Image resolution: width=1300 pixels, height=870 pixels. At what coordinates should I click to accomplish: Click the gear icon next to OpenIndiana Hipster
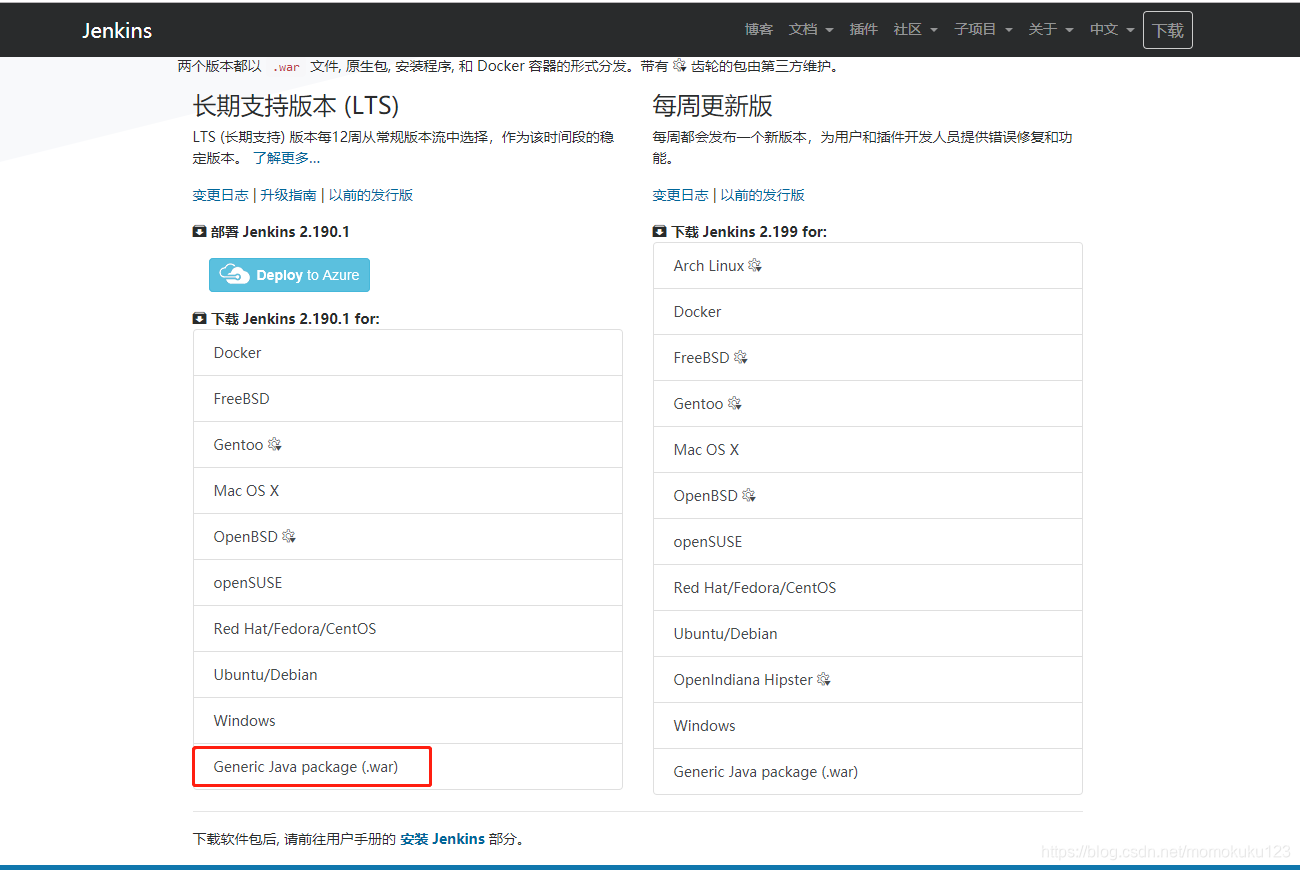pos(823,678)
